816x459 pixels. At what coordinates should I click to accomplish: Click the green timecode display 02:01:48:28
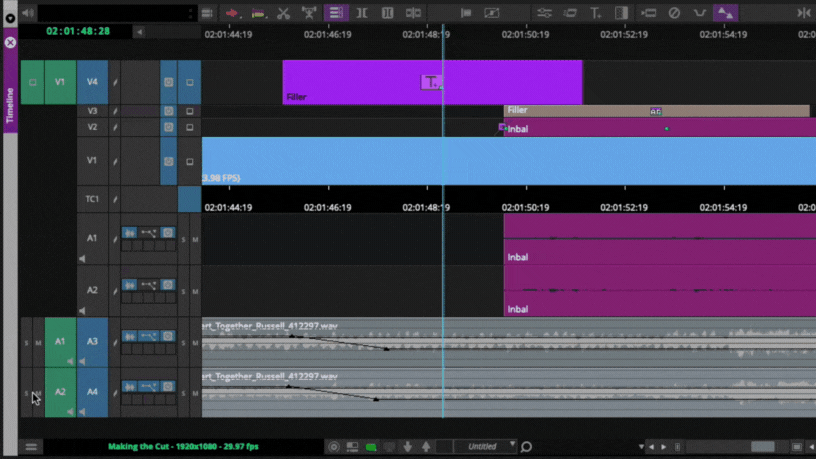[78, 31]
